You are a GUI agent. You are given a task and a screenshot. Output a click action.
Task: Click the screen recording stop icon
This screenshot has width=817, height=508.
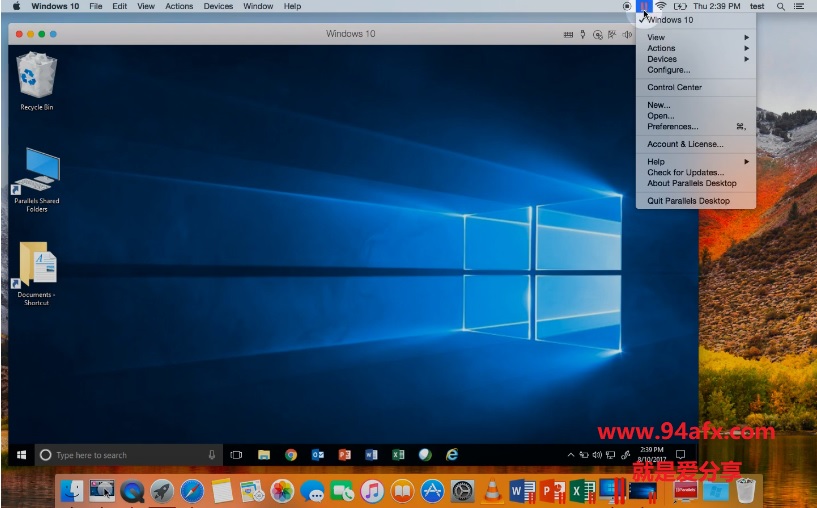tap(627, 6)
